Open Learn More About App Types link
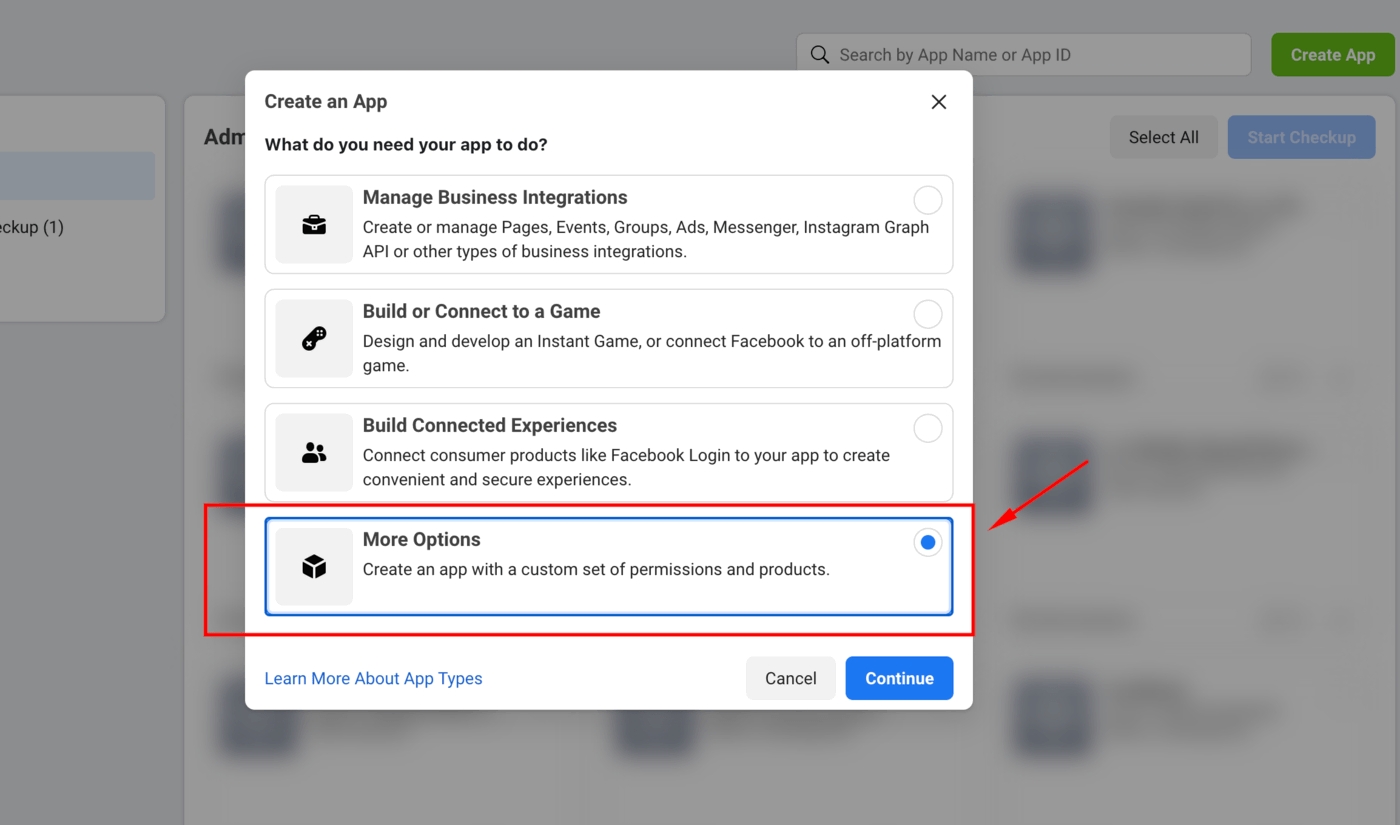Viewport: 1400px width, 825px height. (x=373, y=678)
